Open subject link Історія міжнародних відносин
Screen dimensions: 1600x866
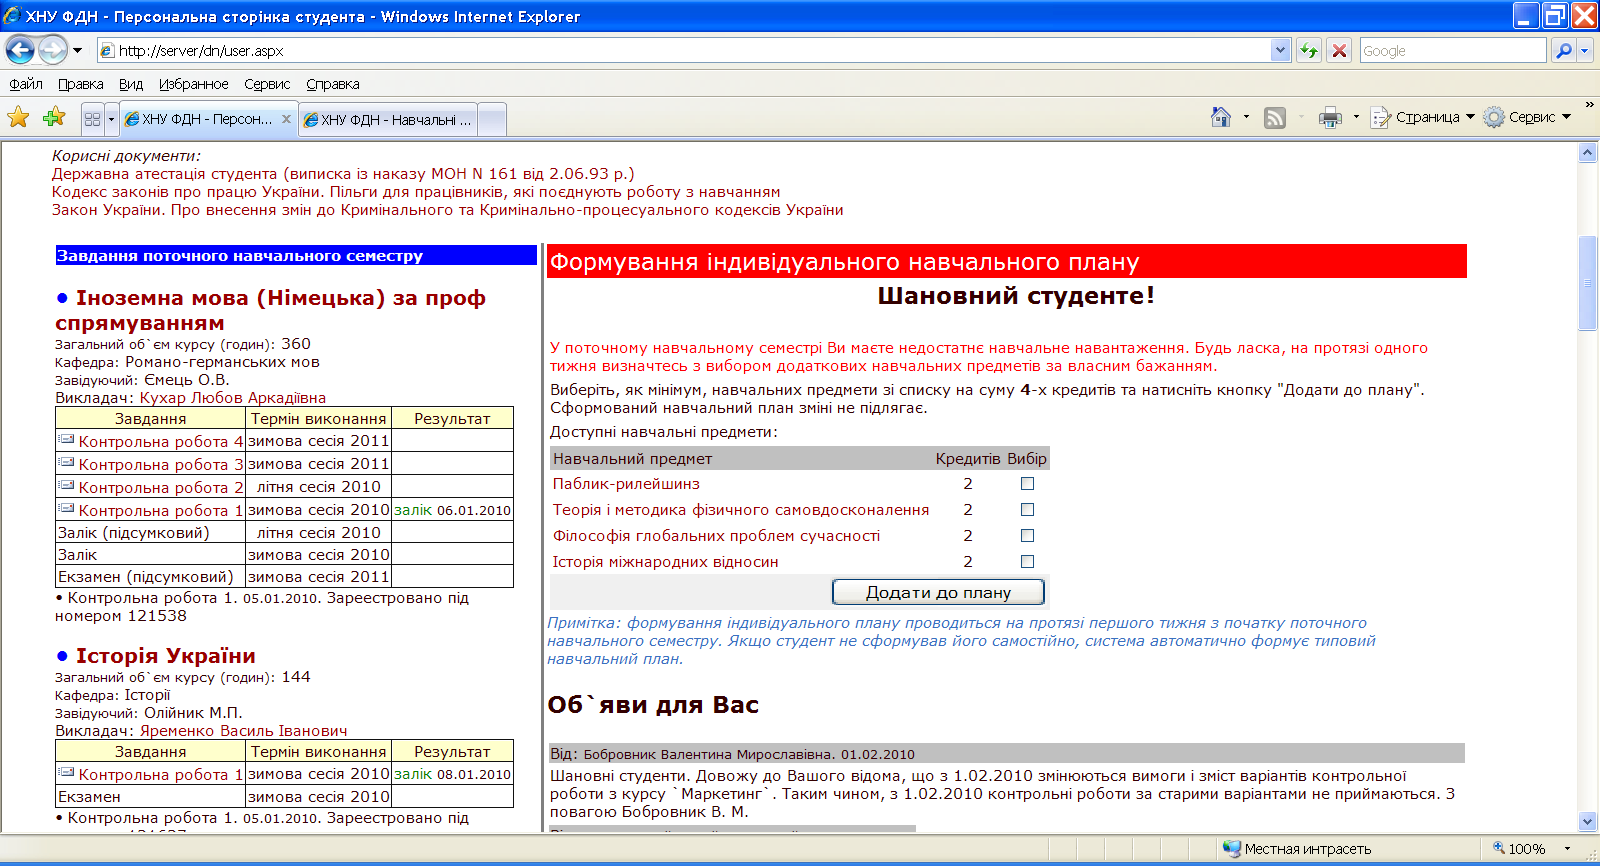point(665,562)
